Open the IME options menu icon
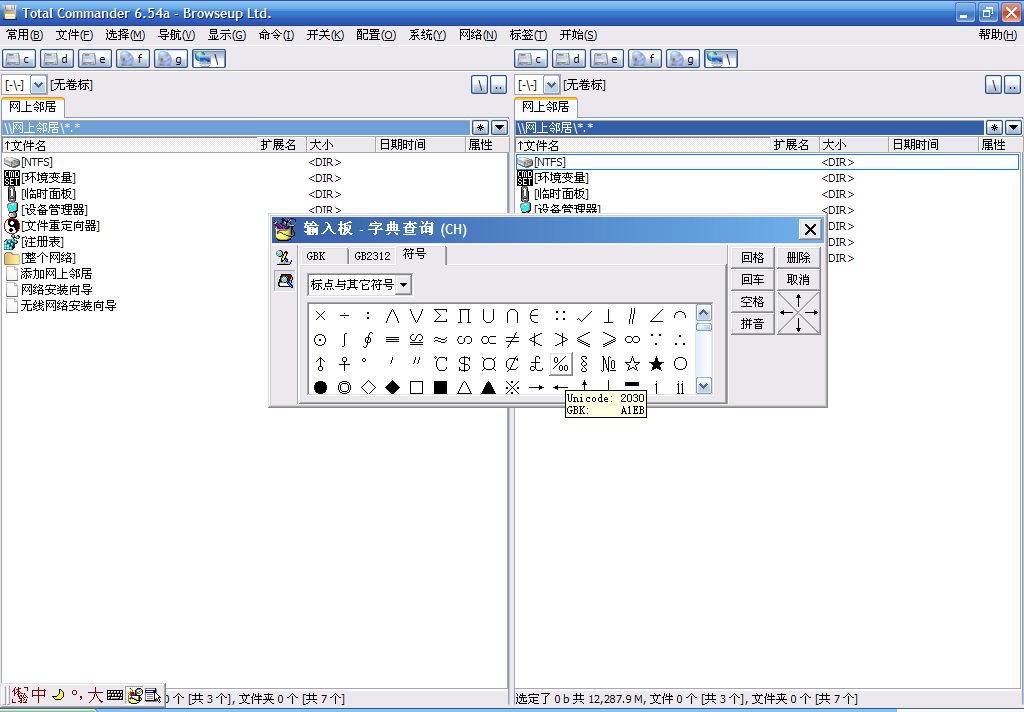Viewport: 1024px width, 712px height. pos(153,695)
